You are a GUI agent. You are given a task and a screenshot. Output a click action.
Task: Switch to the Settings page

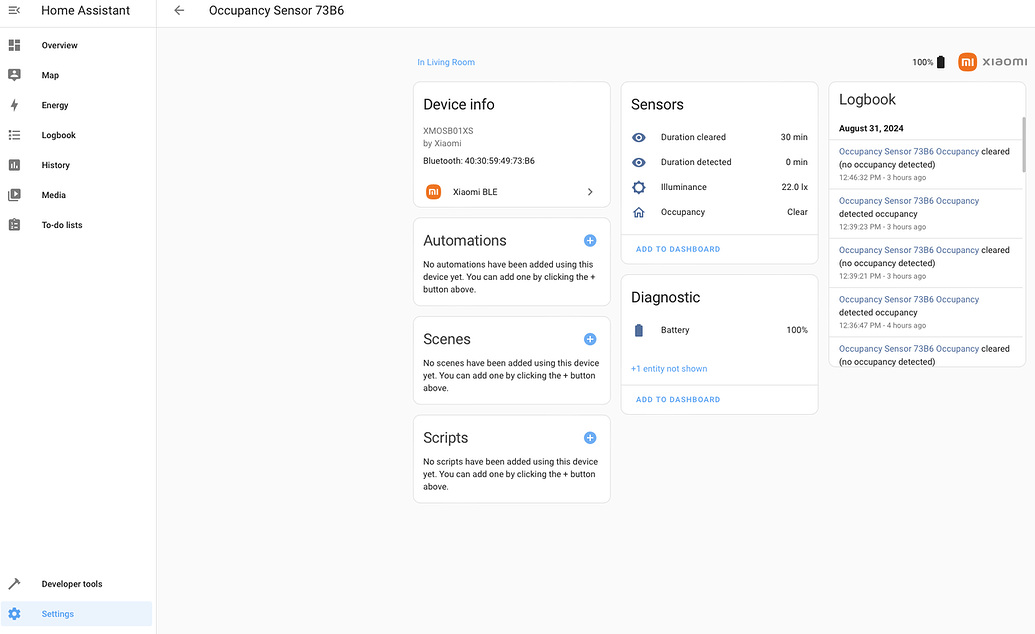click(57, 613)
